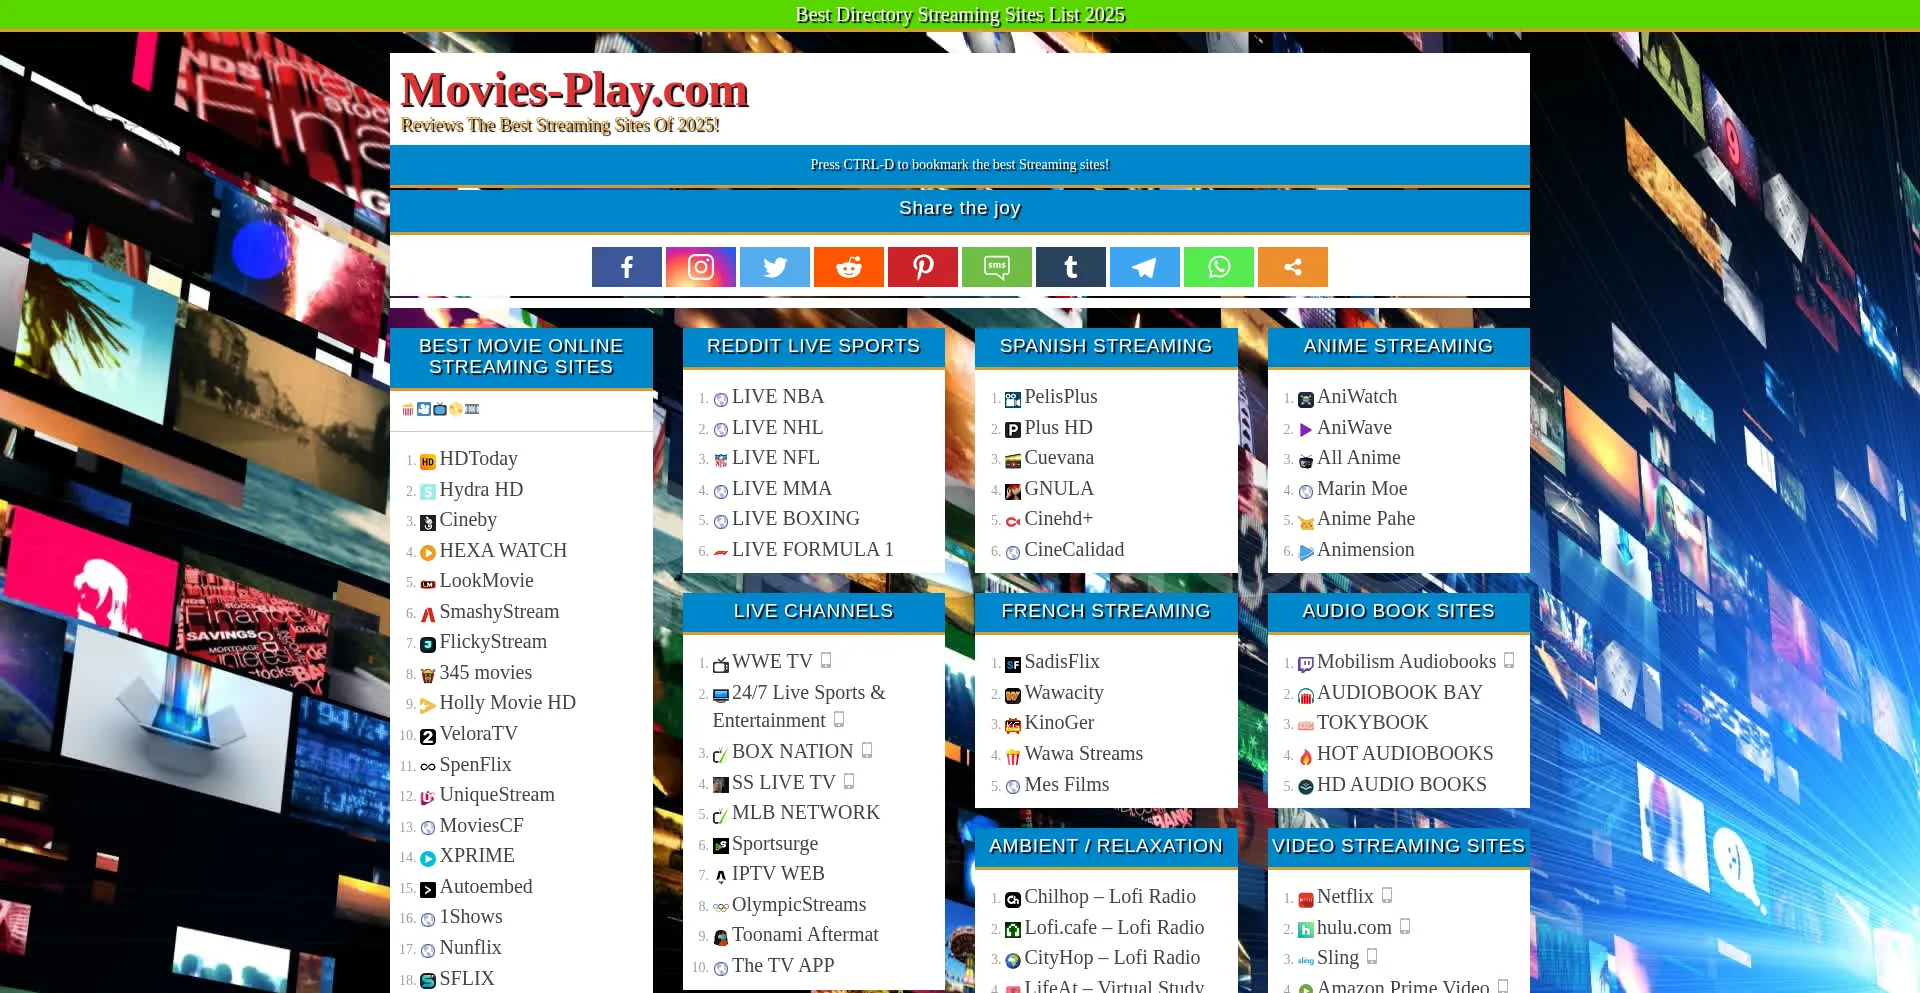The width and height of the screenshot is (1920, 993).
Task: Open Holly Movie HD
Action: click(507, 703)
